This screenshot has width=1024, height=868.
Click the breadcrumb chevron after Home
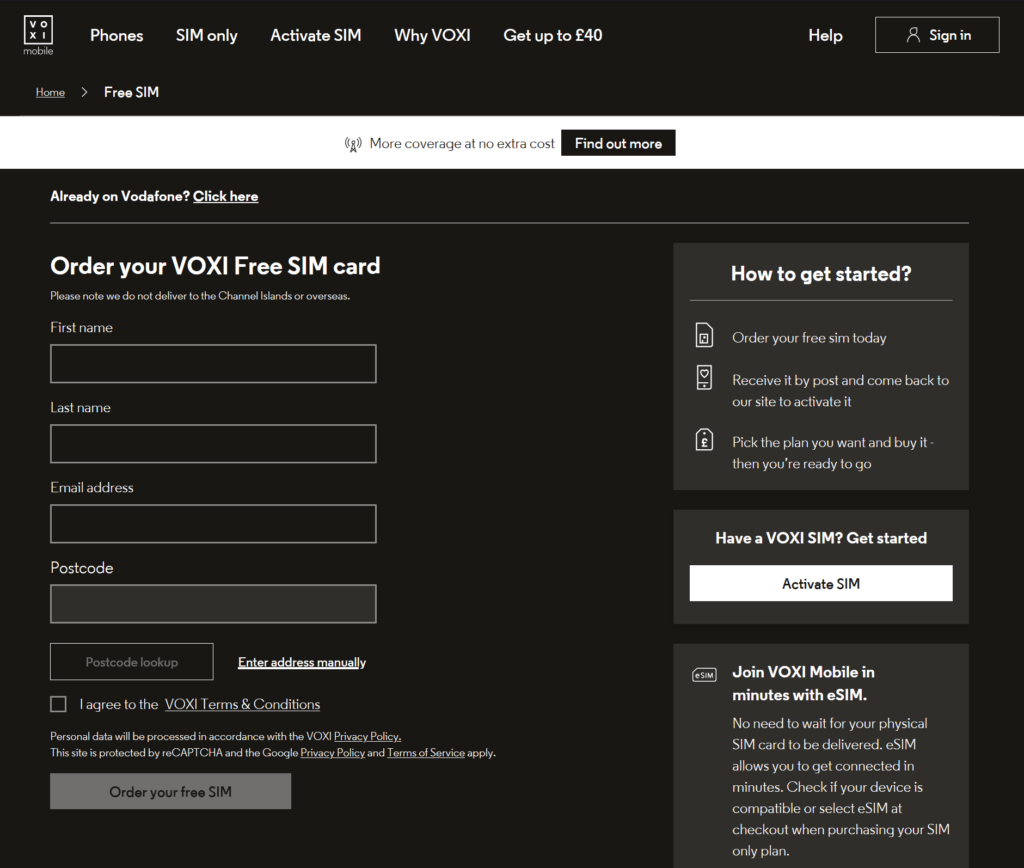coord(84,92)
